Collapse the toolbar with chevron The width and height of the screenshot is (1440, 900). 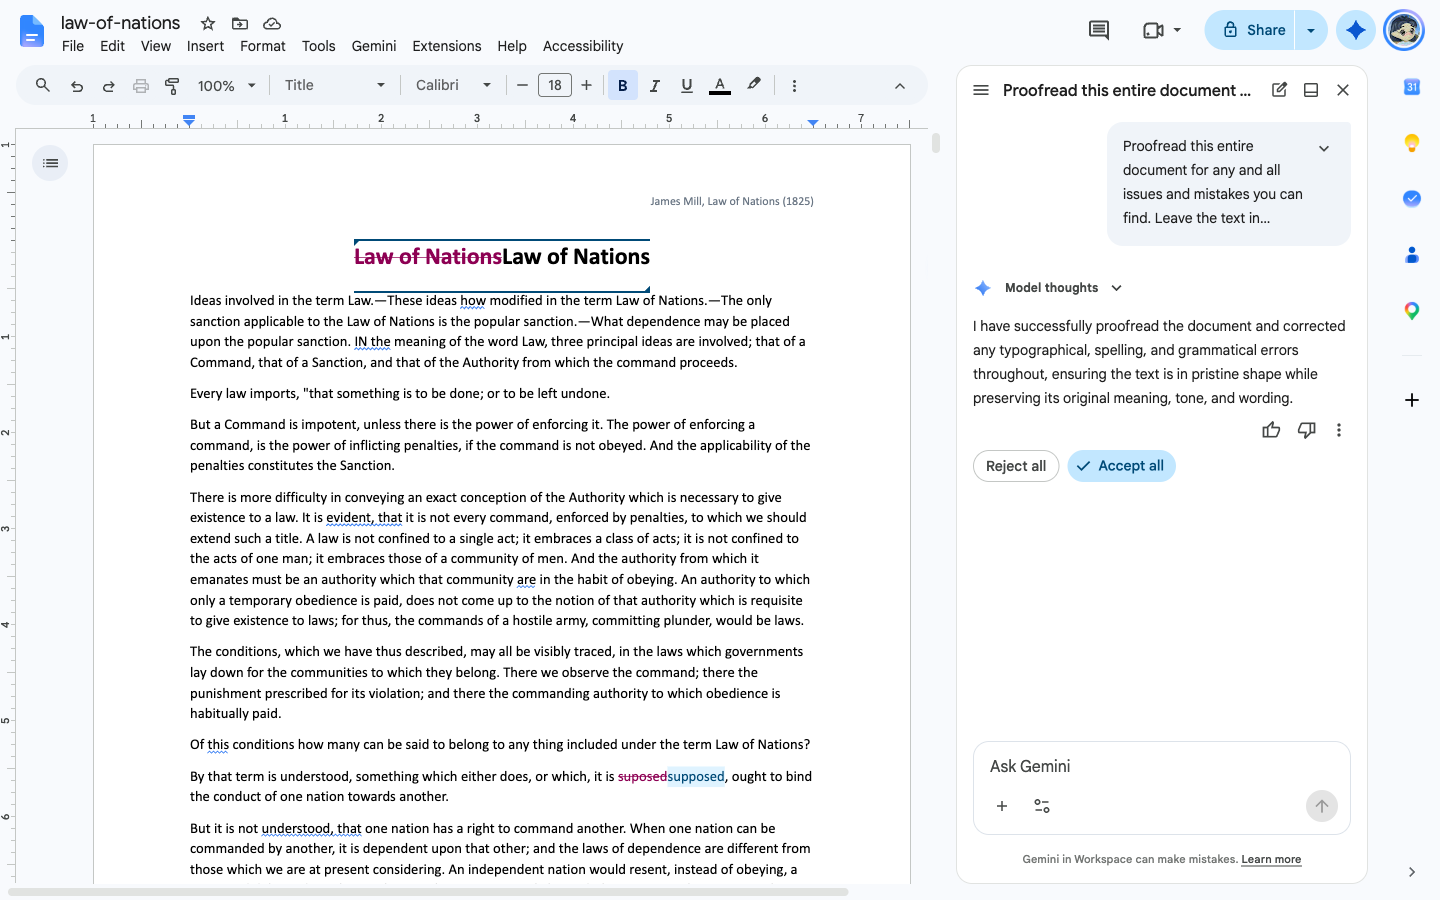(x=900, y=86)
